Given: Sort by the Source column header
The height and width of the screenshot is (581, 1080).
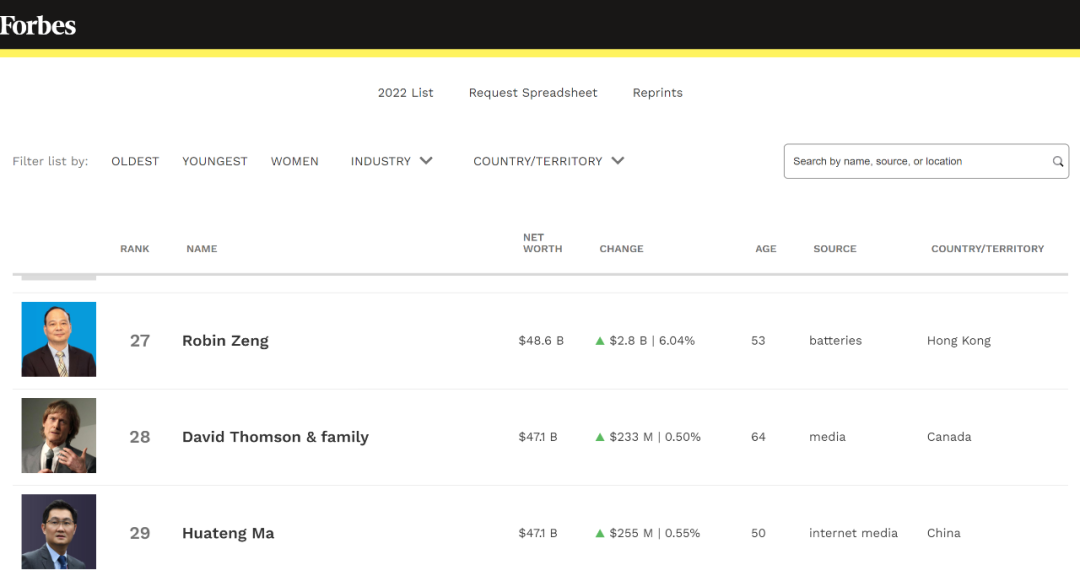Looking at the screenshot, I should 835,249.
